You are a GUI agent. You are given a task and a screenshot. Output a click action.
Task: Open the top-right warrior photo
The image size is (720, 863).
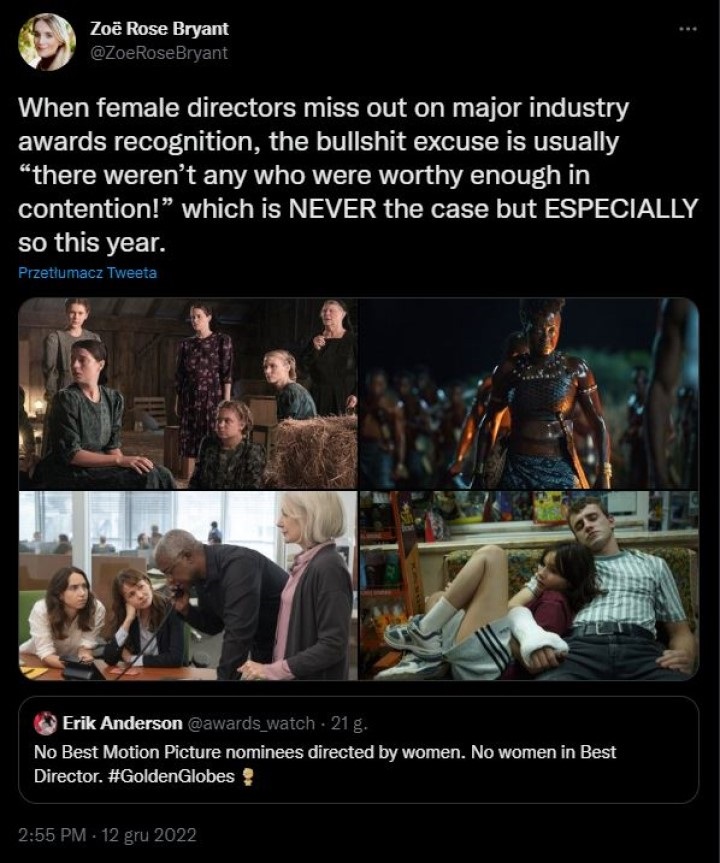(x=529, y=393)
